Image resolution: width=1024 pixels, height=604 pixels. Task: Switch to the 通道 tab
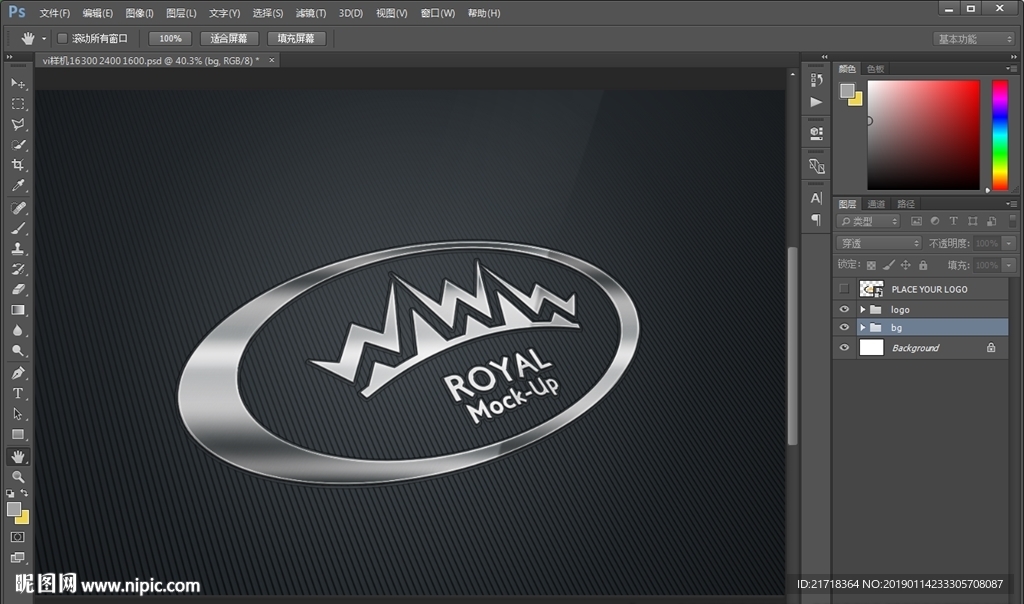point(876,204)
